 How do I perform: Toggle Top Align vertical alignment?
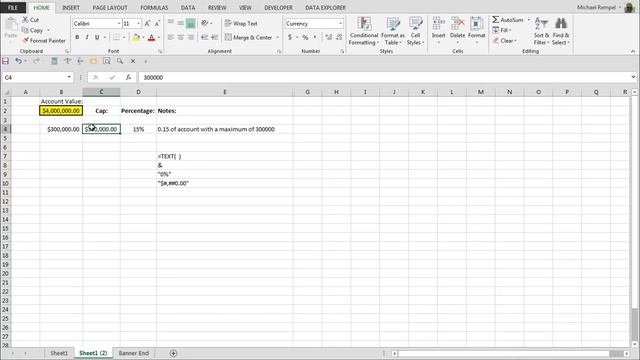point(171,23)
